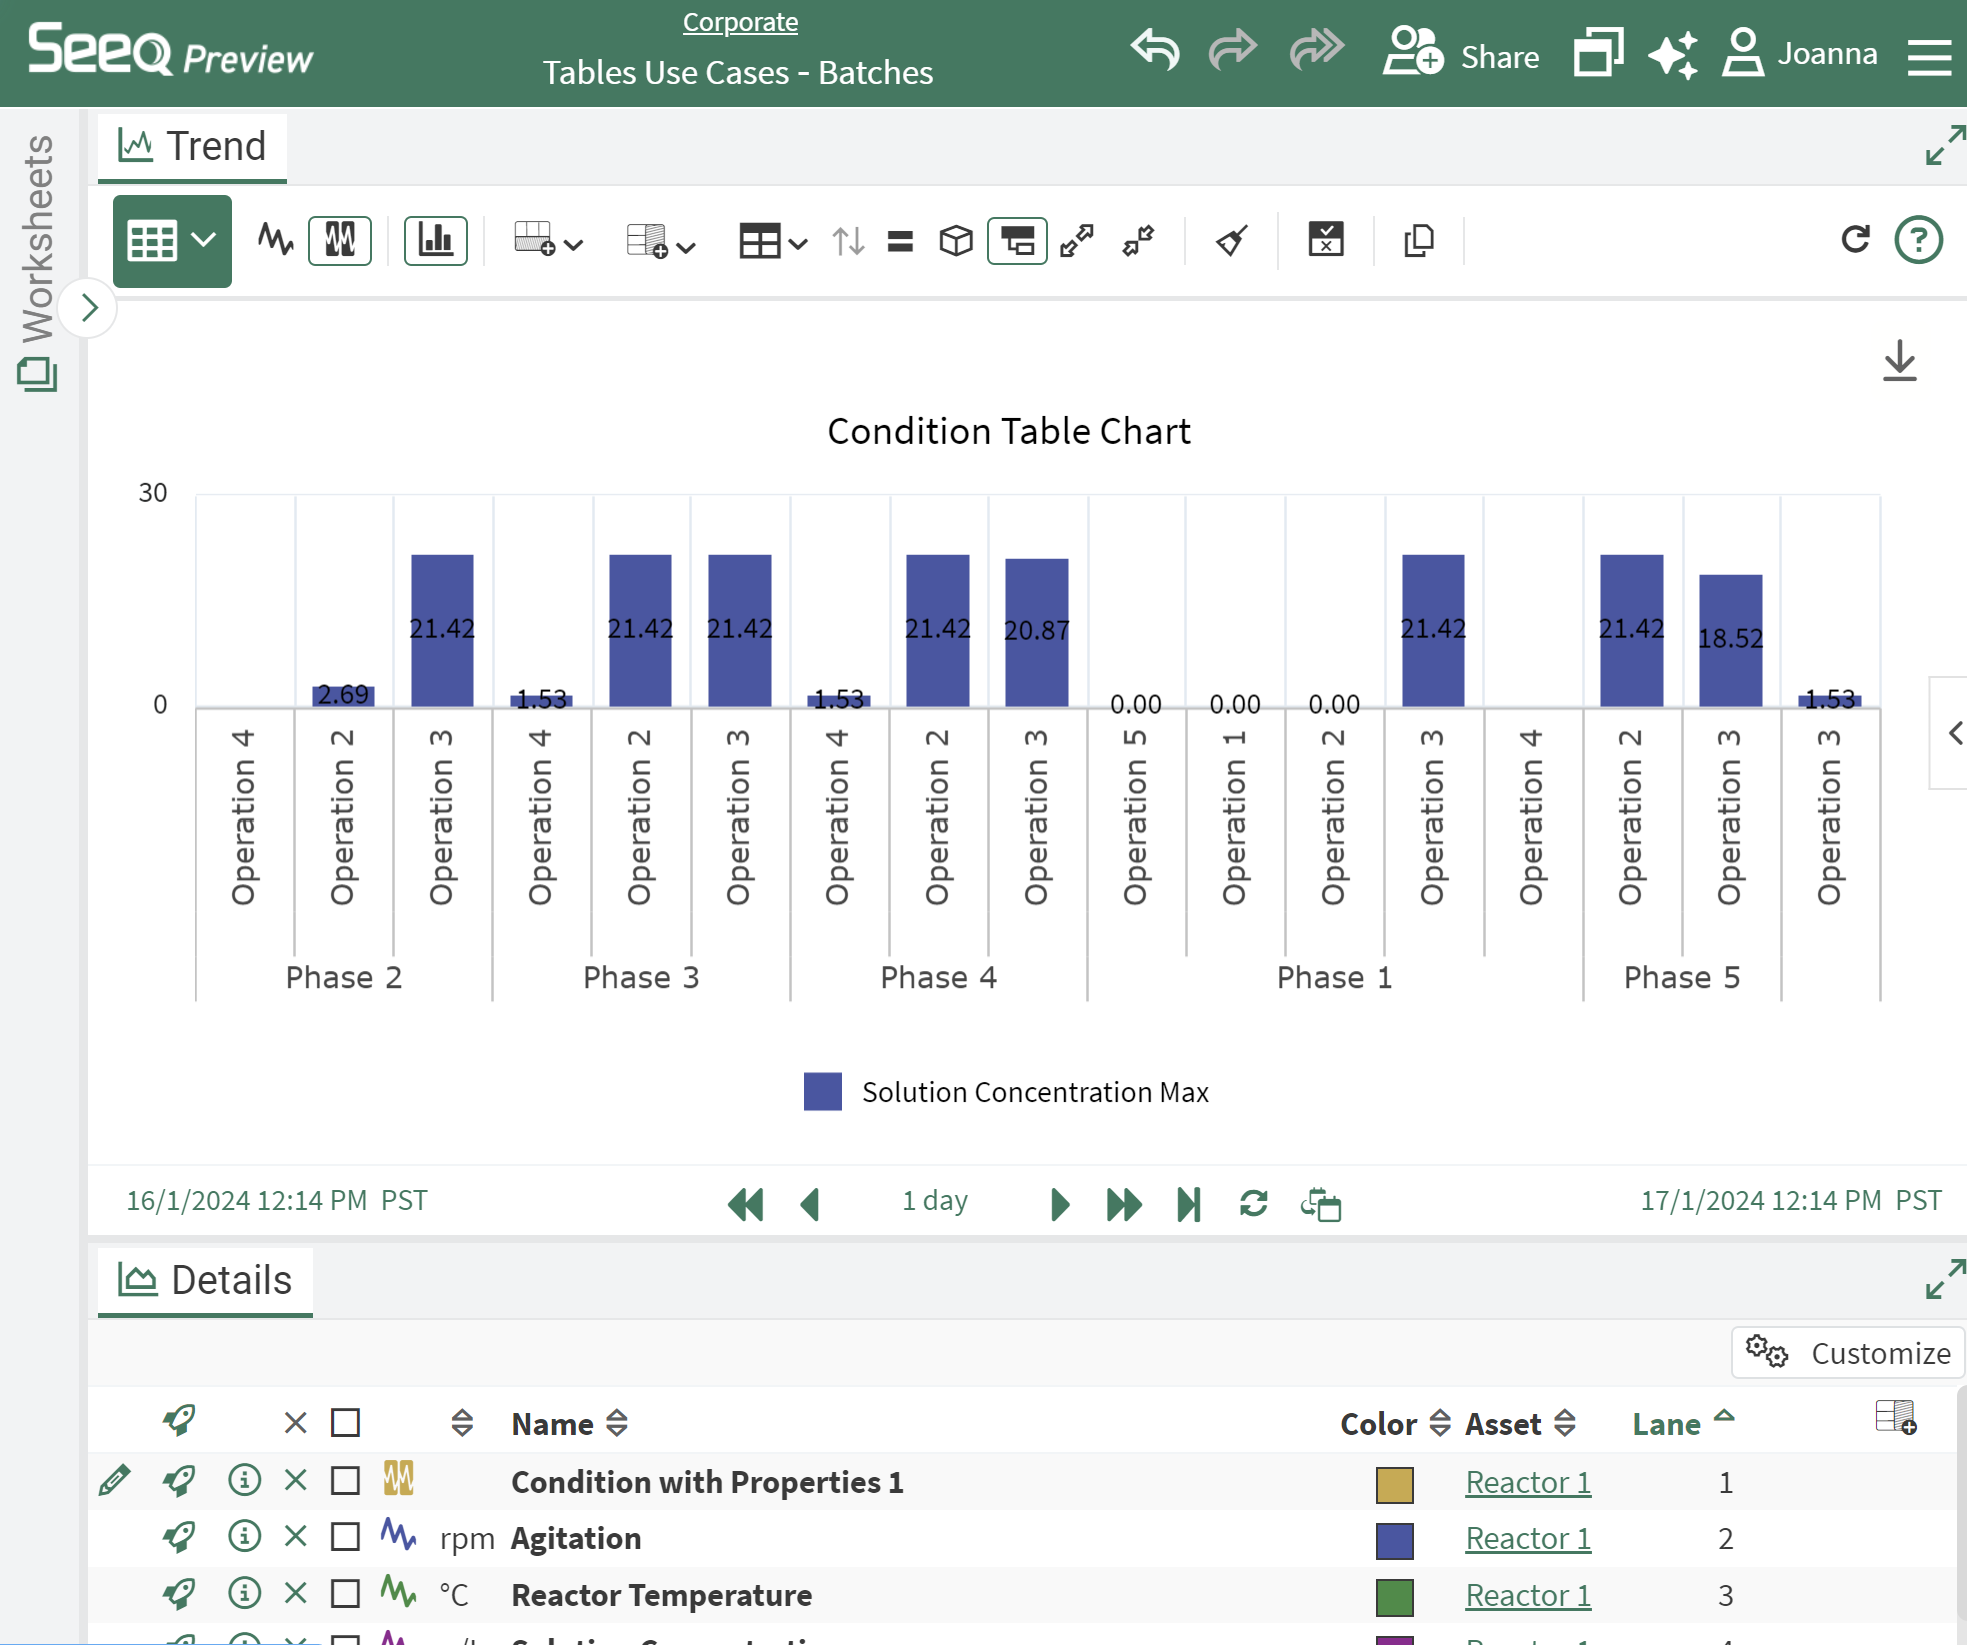Screen dimensions: 1967x1645
Task: Click the sparkle AI assistant icon
Action: coord(1673,54)
